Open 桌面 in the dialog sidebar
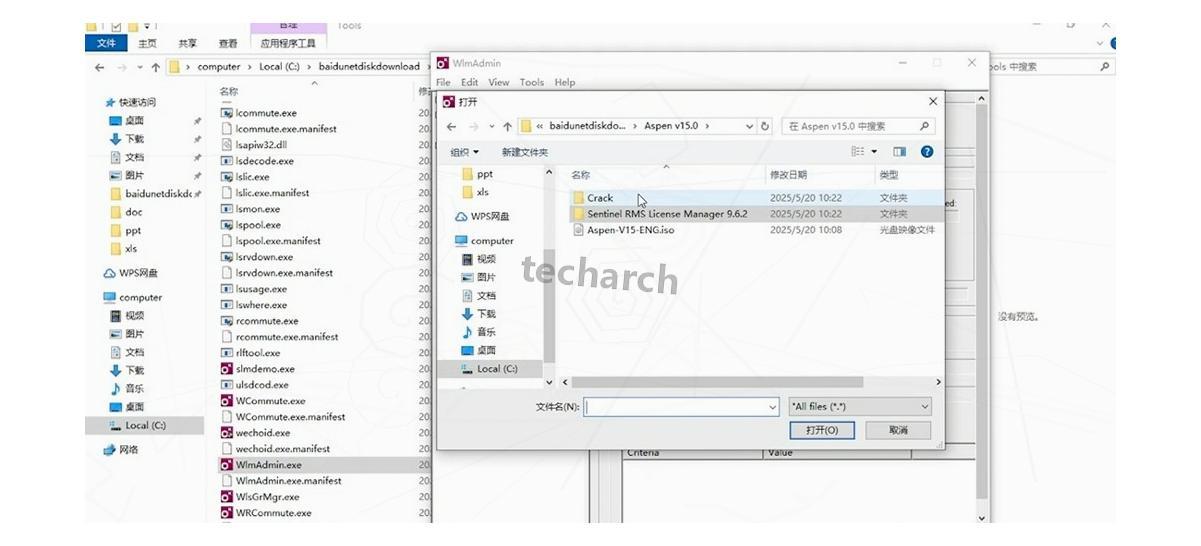Image resolution: width=1201 pixels, height=546 pixels. (478, 351)
